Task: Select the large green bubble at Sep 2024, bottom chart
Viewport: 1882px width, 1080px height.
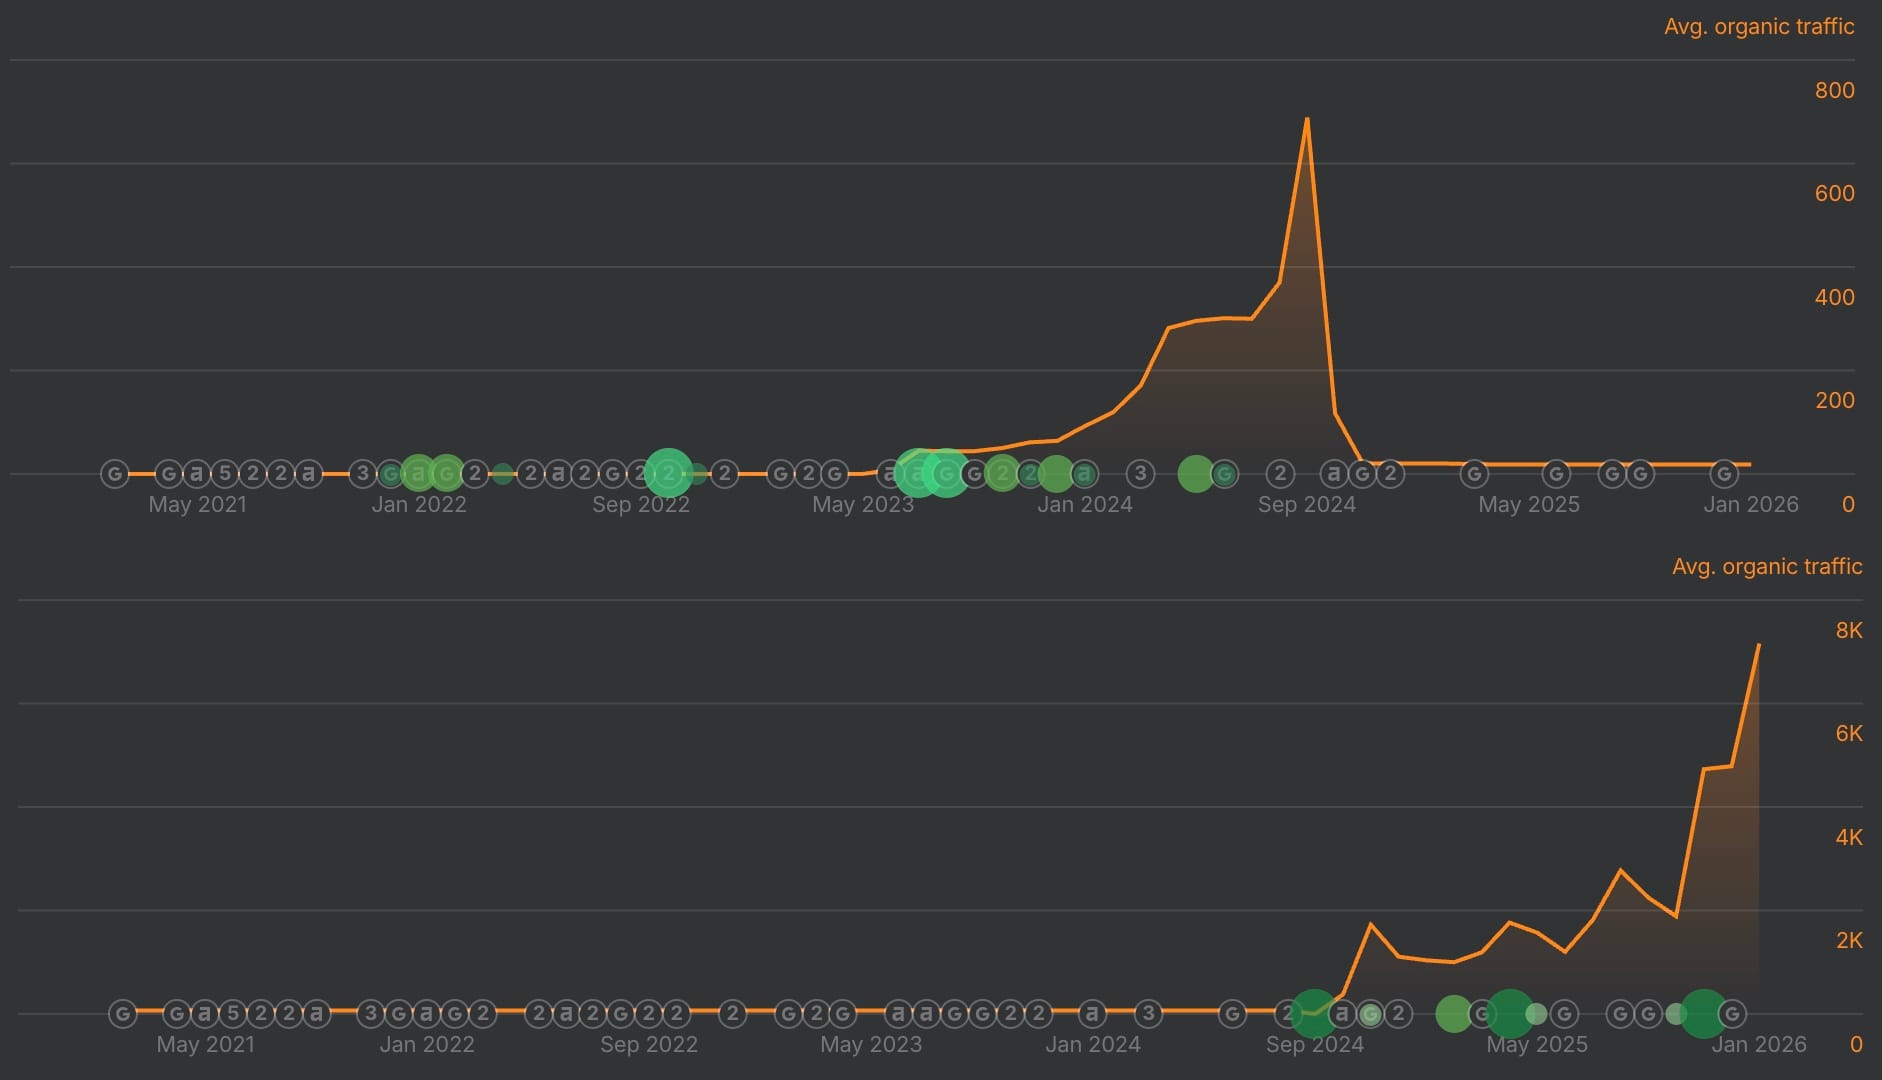Action: (1314, 1013)
